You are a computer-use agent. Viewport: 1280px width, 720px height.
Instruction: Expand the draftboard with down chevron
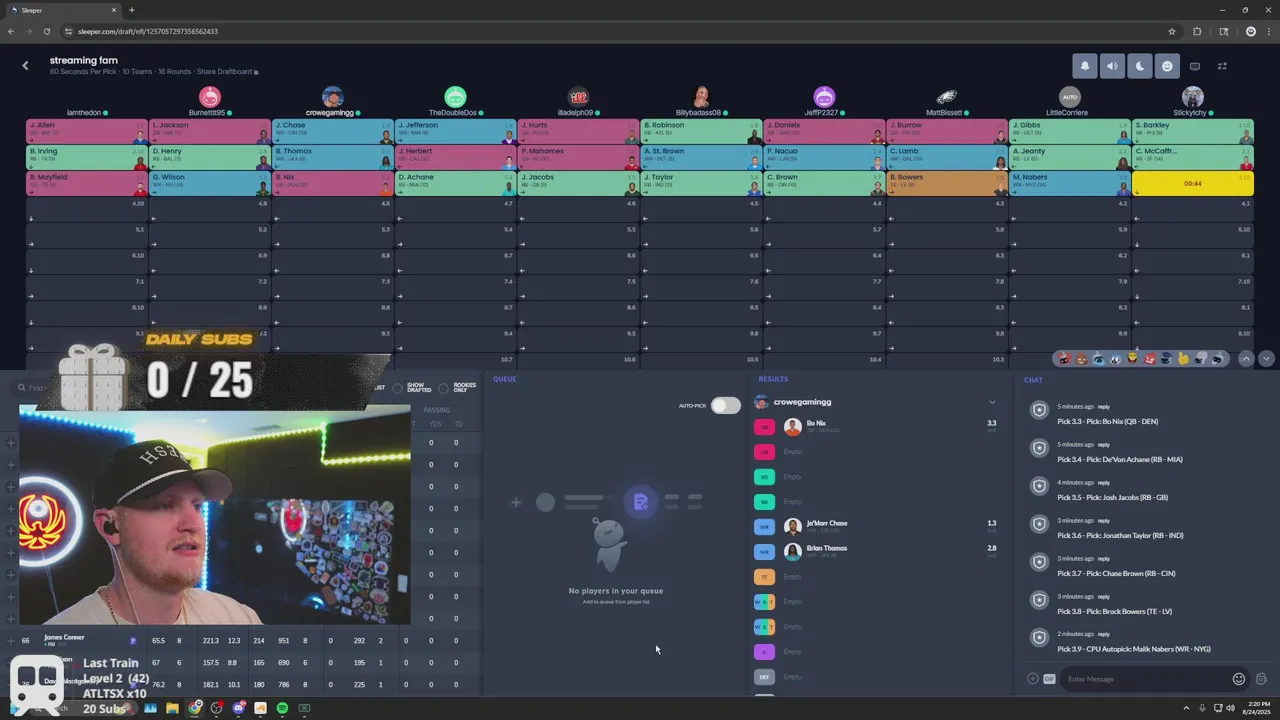pos(1266,358)
